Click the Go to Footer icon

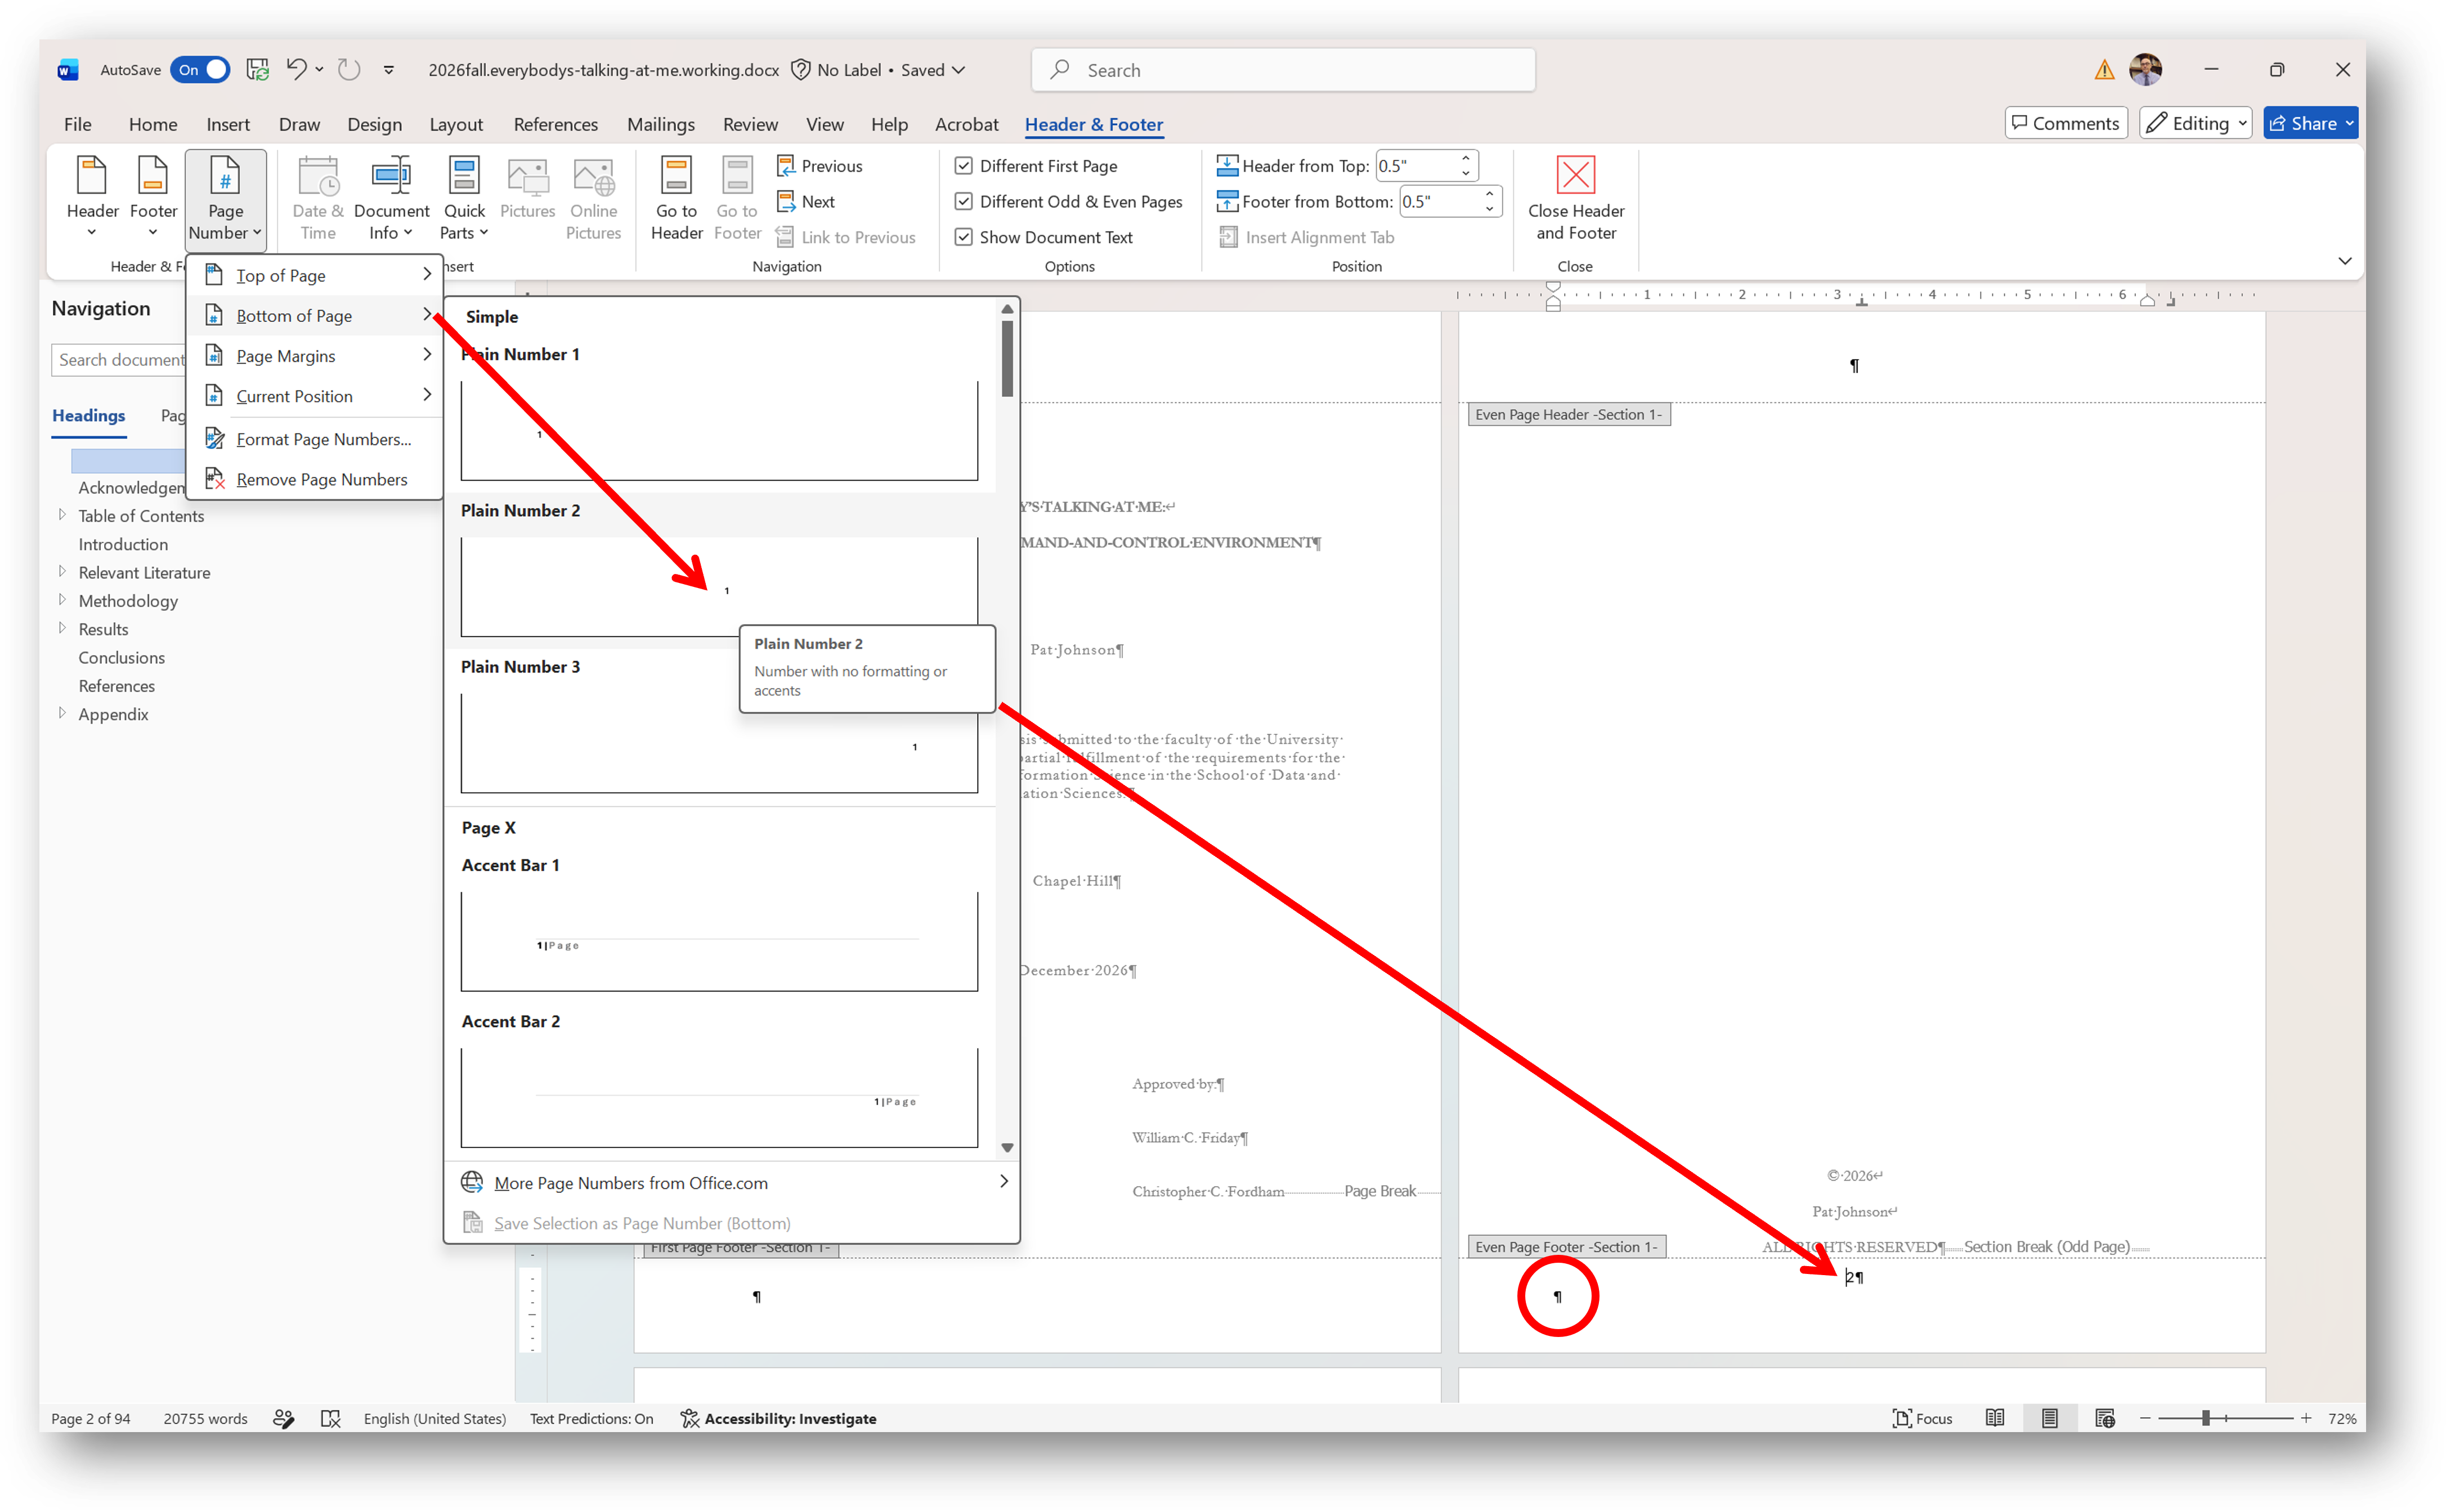point(737,197)
